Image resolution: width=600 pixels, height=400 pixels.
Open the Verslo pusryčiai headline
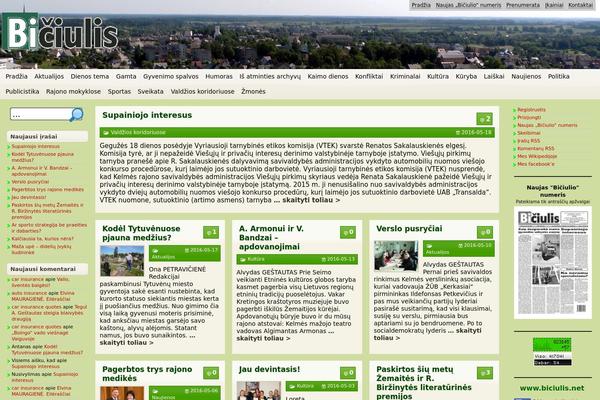[409, 229]
